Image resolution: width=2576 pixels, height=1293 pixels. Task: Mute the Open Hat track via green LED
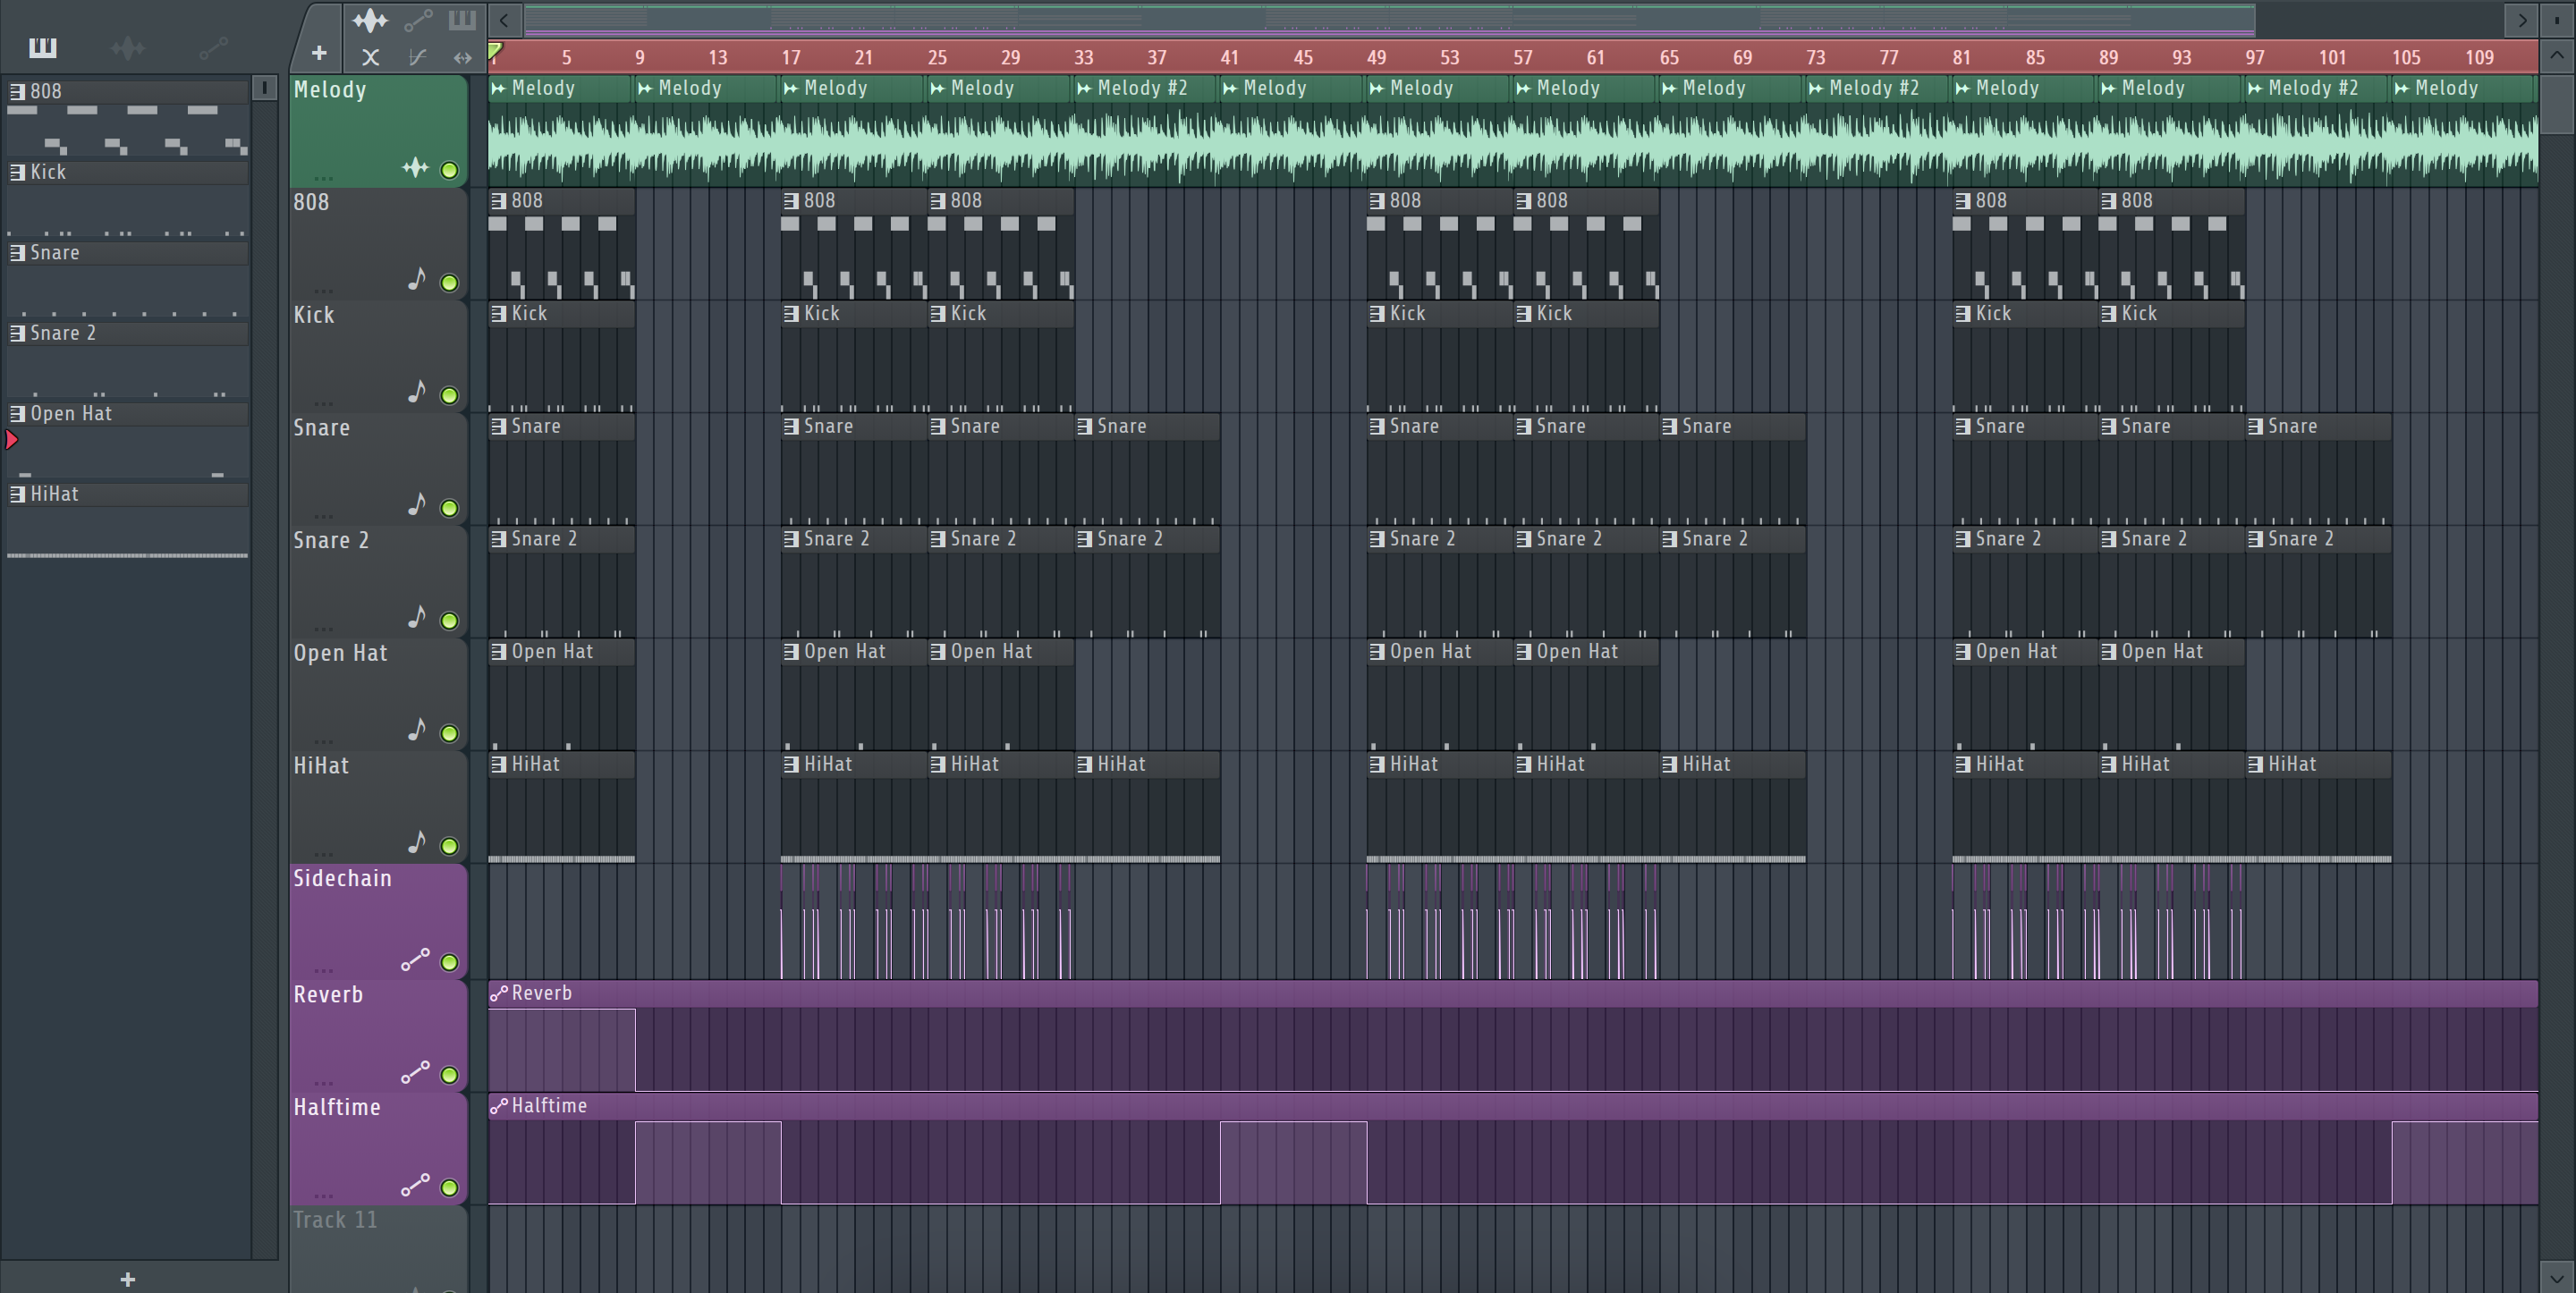(450, 734)
